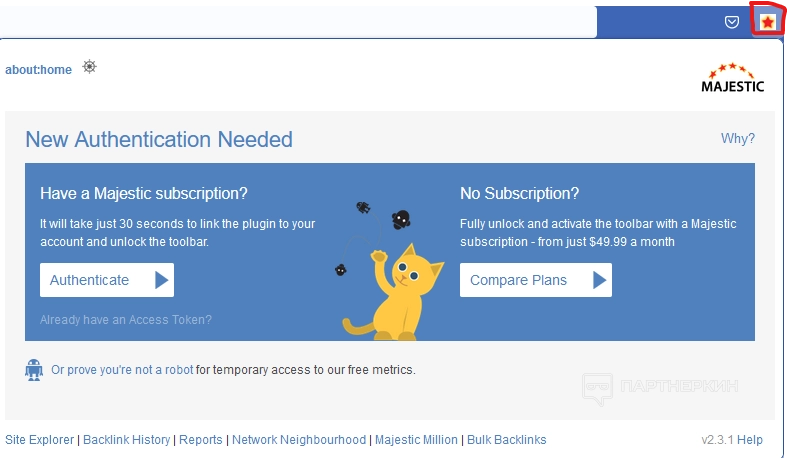Open Bulk Backlinks link
789x458 pixels.
click(507, 439)
